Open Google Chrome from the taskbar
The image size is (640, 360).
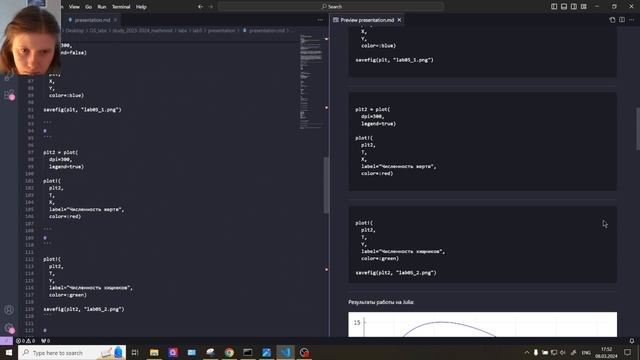(229, 352)
